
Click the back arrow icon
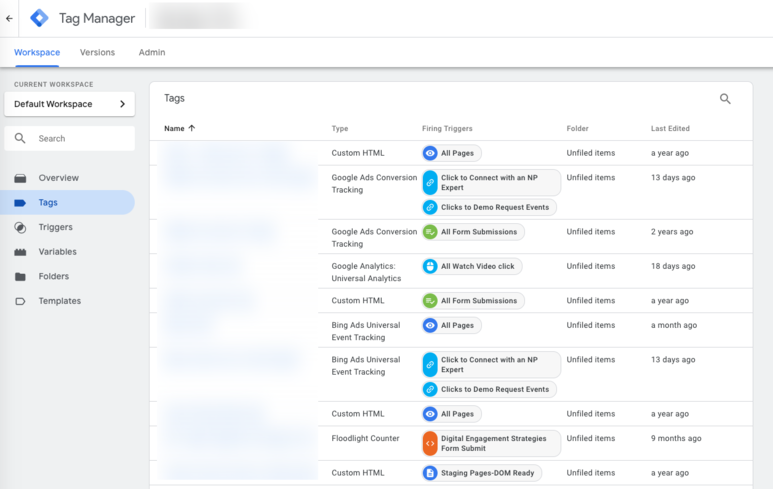click(x=9, y=19)
